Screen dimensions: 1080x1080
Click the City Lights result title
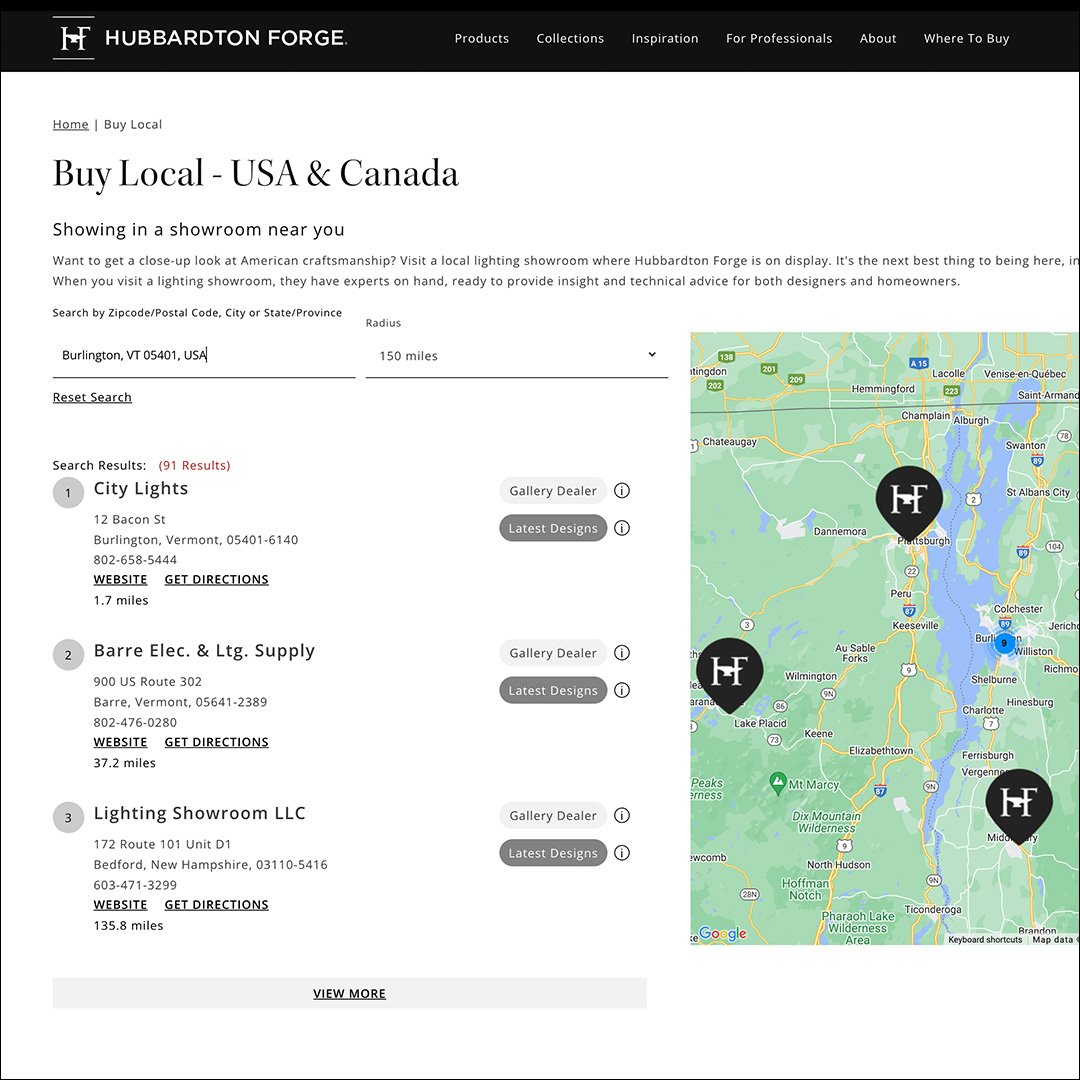pyautogui.click(x=141, y=488)
